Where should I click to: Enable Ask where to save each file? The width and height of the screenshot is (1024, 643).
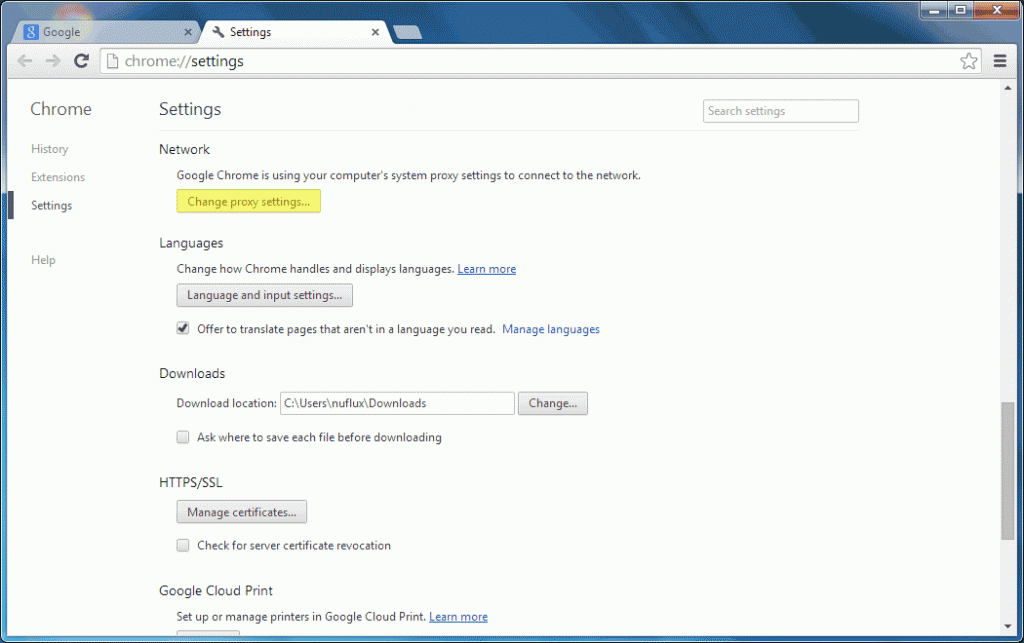tap(183, 437)
